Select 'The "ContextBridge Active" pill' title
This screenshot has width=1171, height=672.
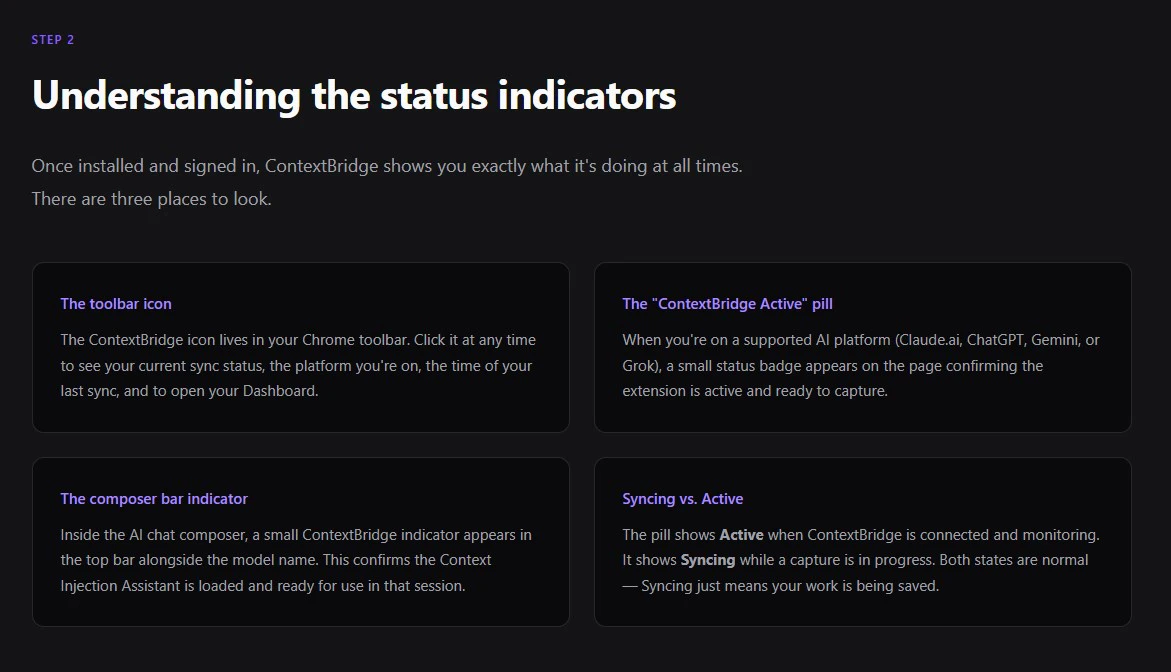point(727,304)
